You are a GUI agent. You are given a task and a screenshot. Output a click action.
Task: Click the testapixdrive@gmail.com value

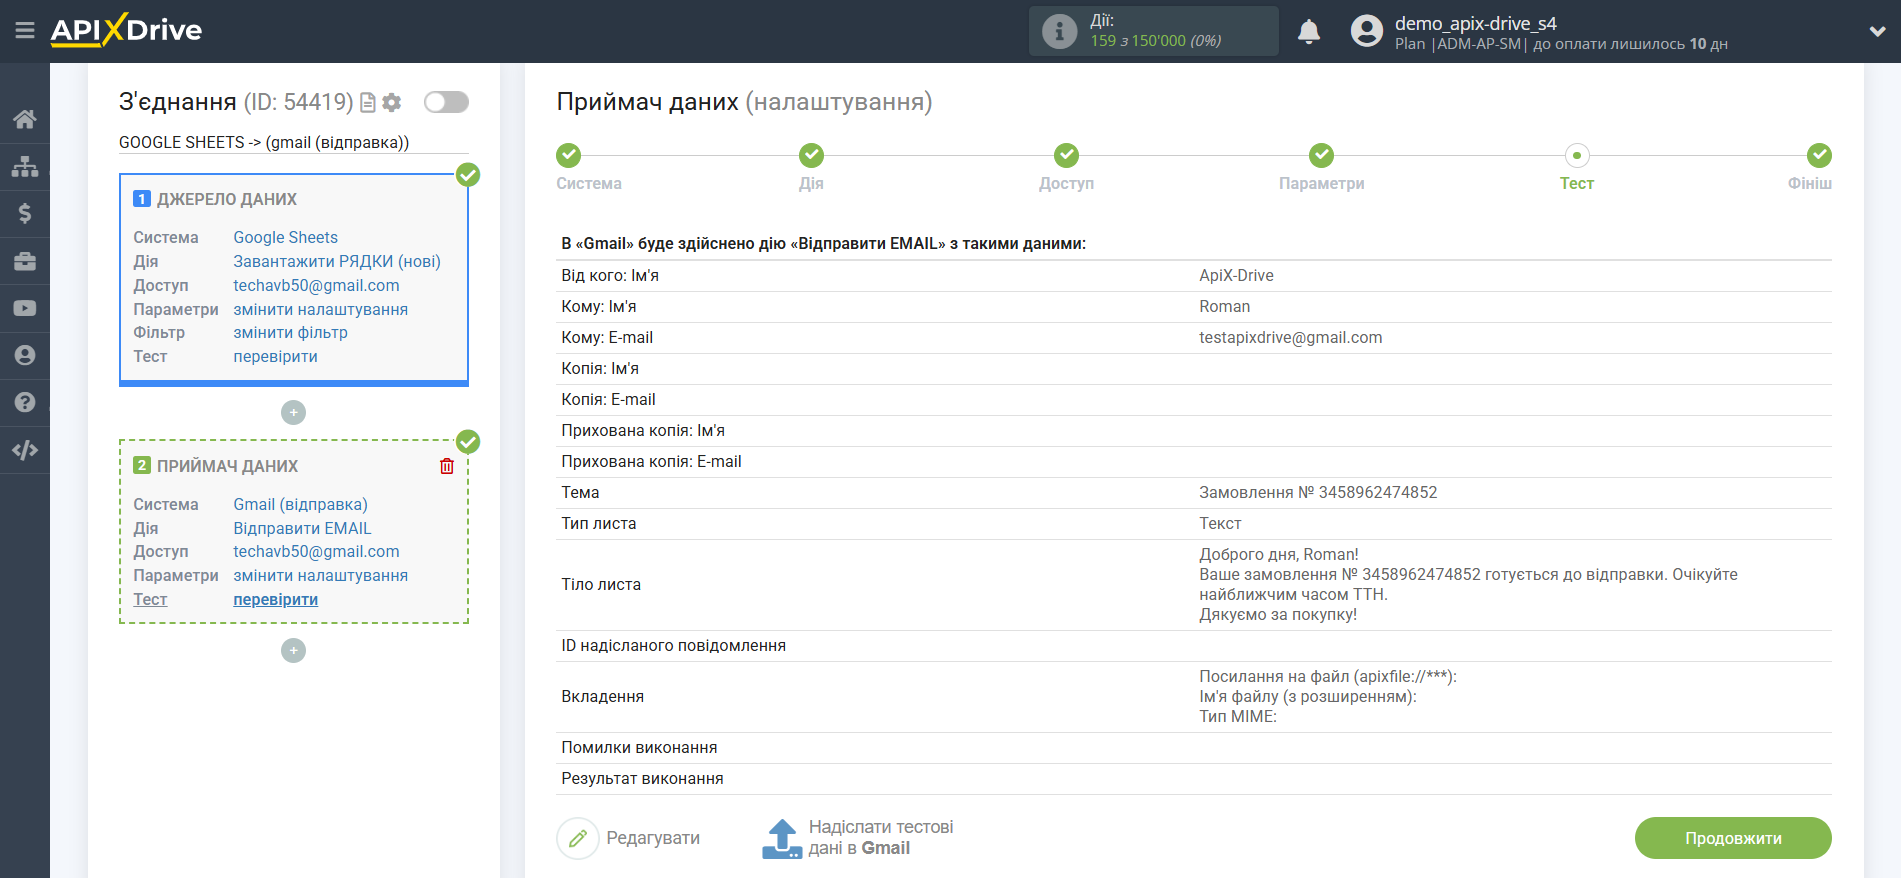1290,337
